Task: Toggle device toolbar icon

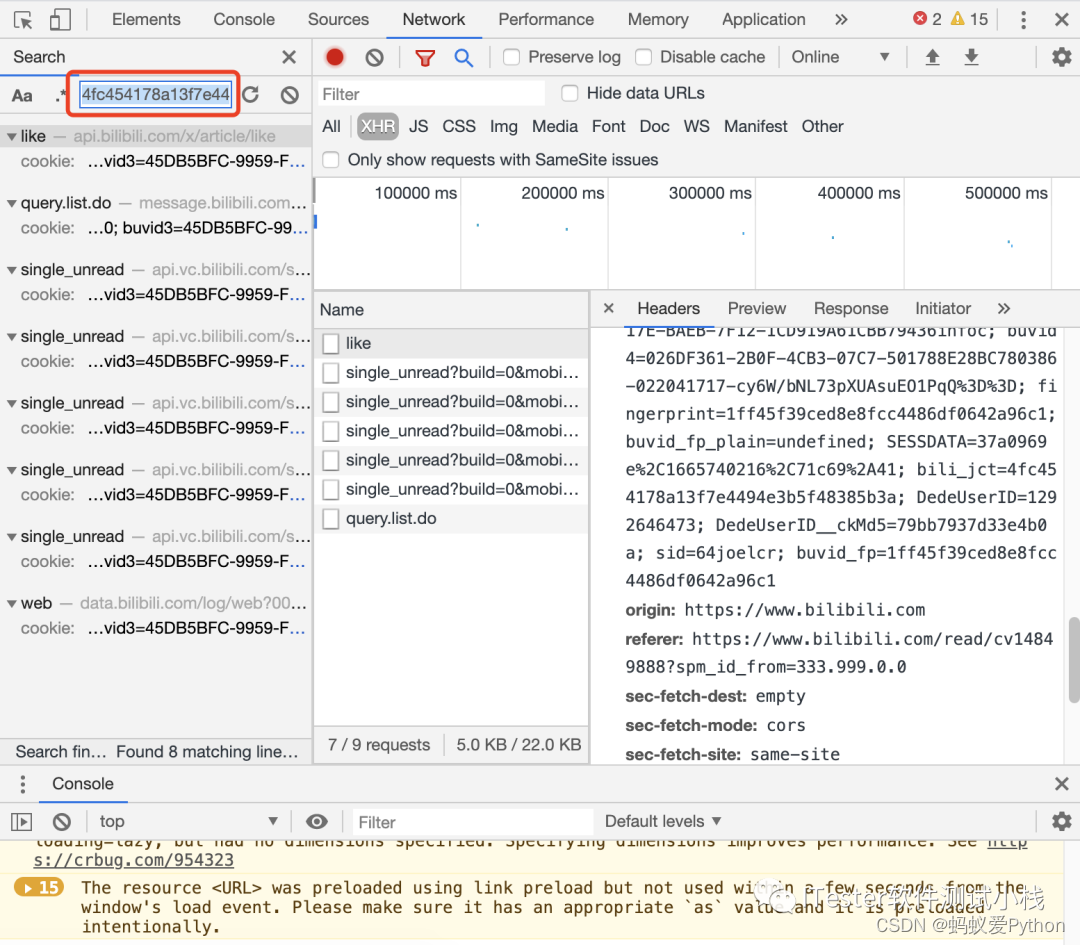Action: (x=60, y=19)
